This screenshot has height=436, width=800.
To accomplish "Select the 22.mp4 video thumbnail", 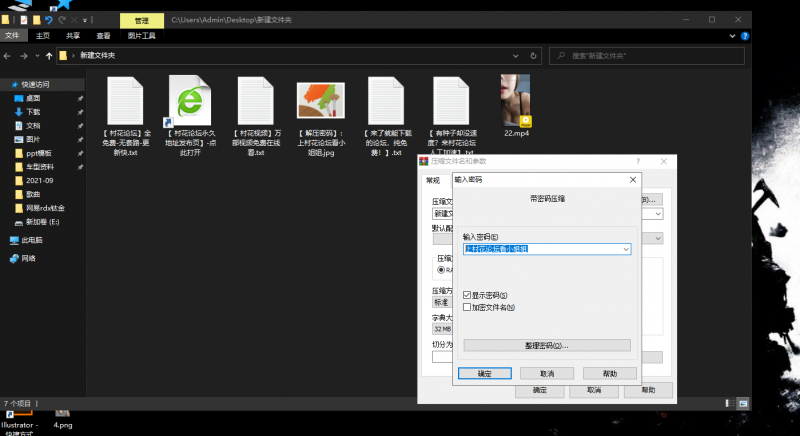I will click(517, 101).
